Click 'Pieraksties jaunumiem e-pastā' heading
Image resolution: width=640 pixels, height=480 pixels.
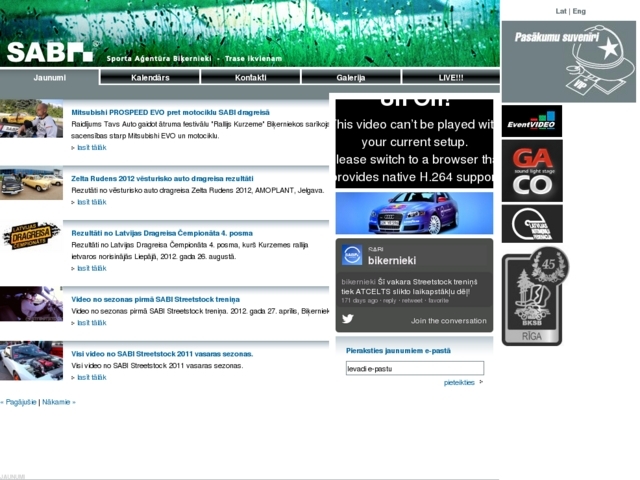(x=398, y=351)
